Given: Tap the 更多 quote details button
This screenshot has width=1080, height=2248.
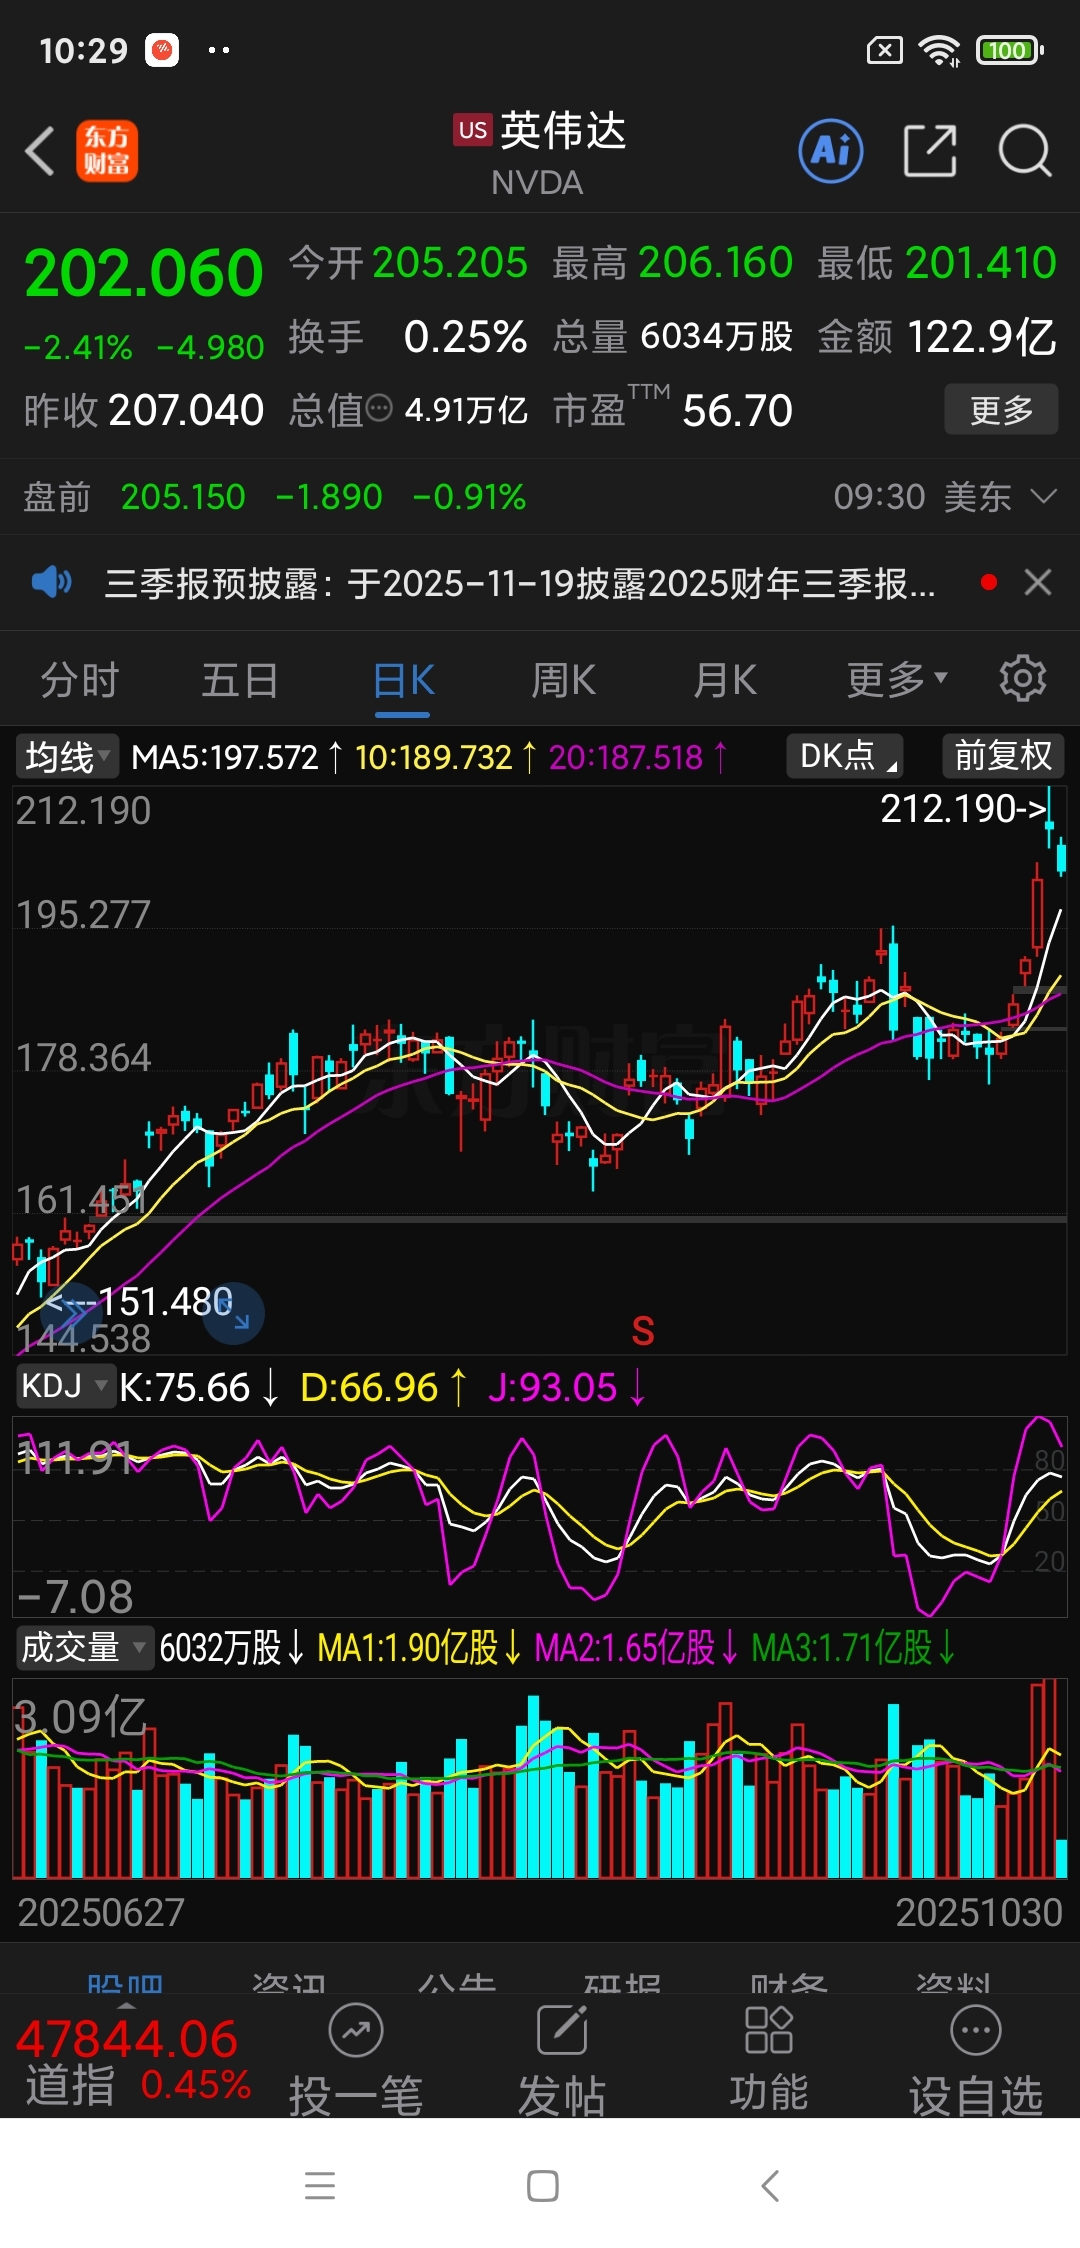Looking at the screenshot, I should 1001,409.
